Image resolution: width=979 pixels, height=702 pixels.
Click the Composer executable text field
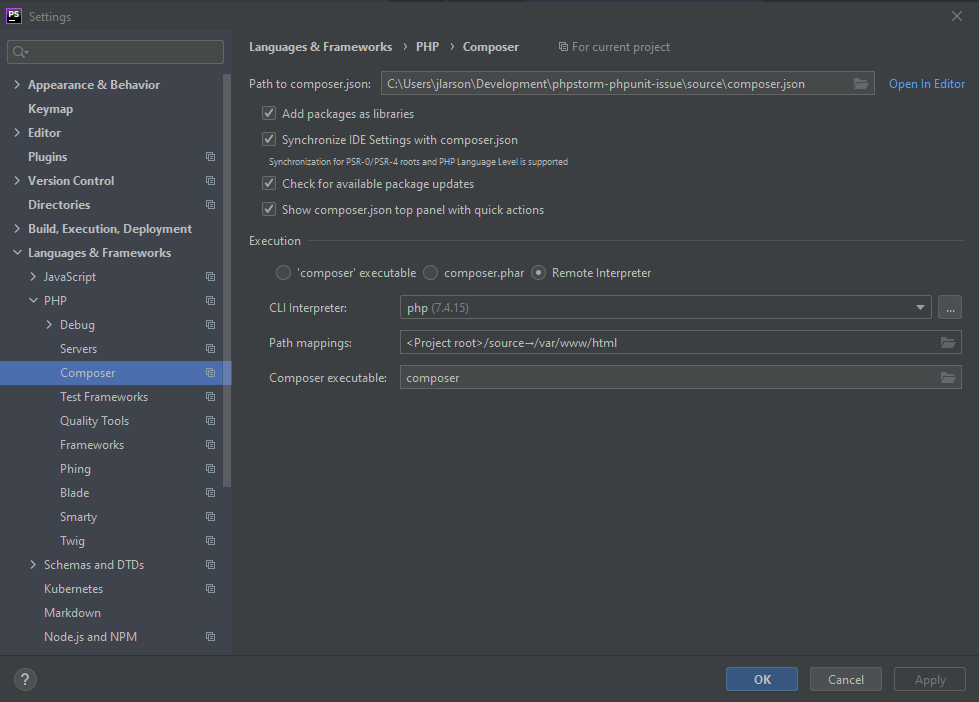pos(681,377)
